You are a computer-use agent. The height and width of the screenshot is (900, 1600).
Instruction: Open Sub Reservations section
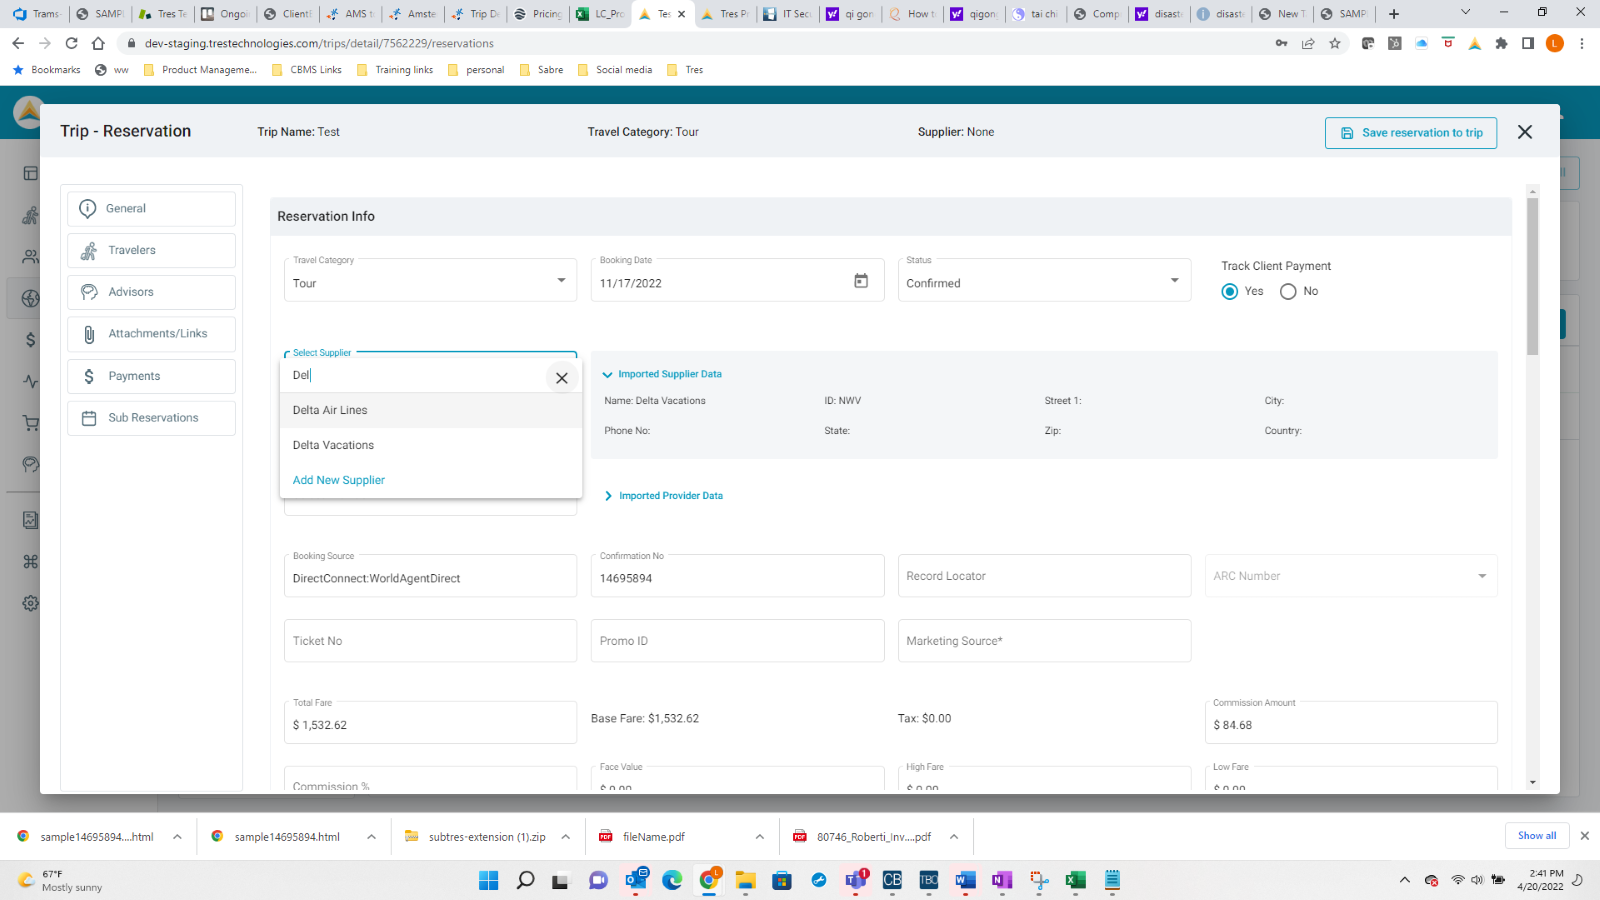[152, 418]
